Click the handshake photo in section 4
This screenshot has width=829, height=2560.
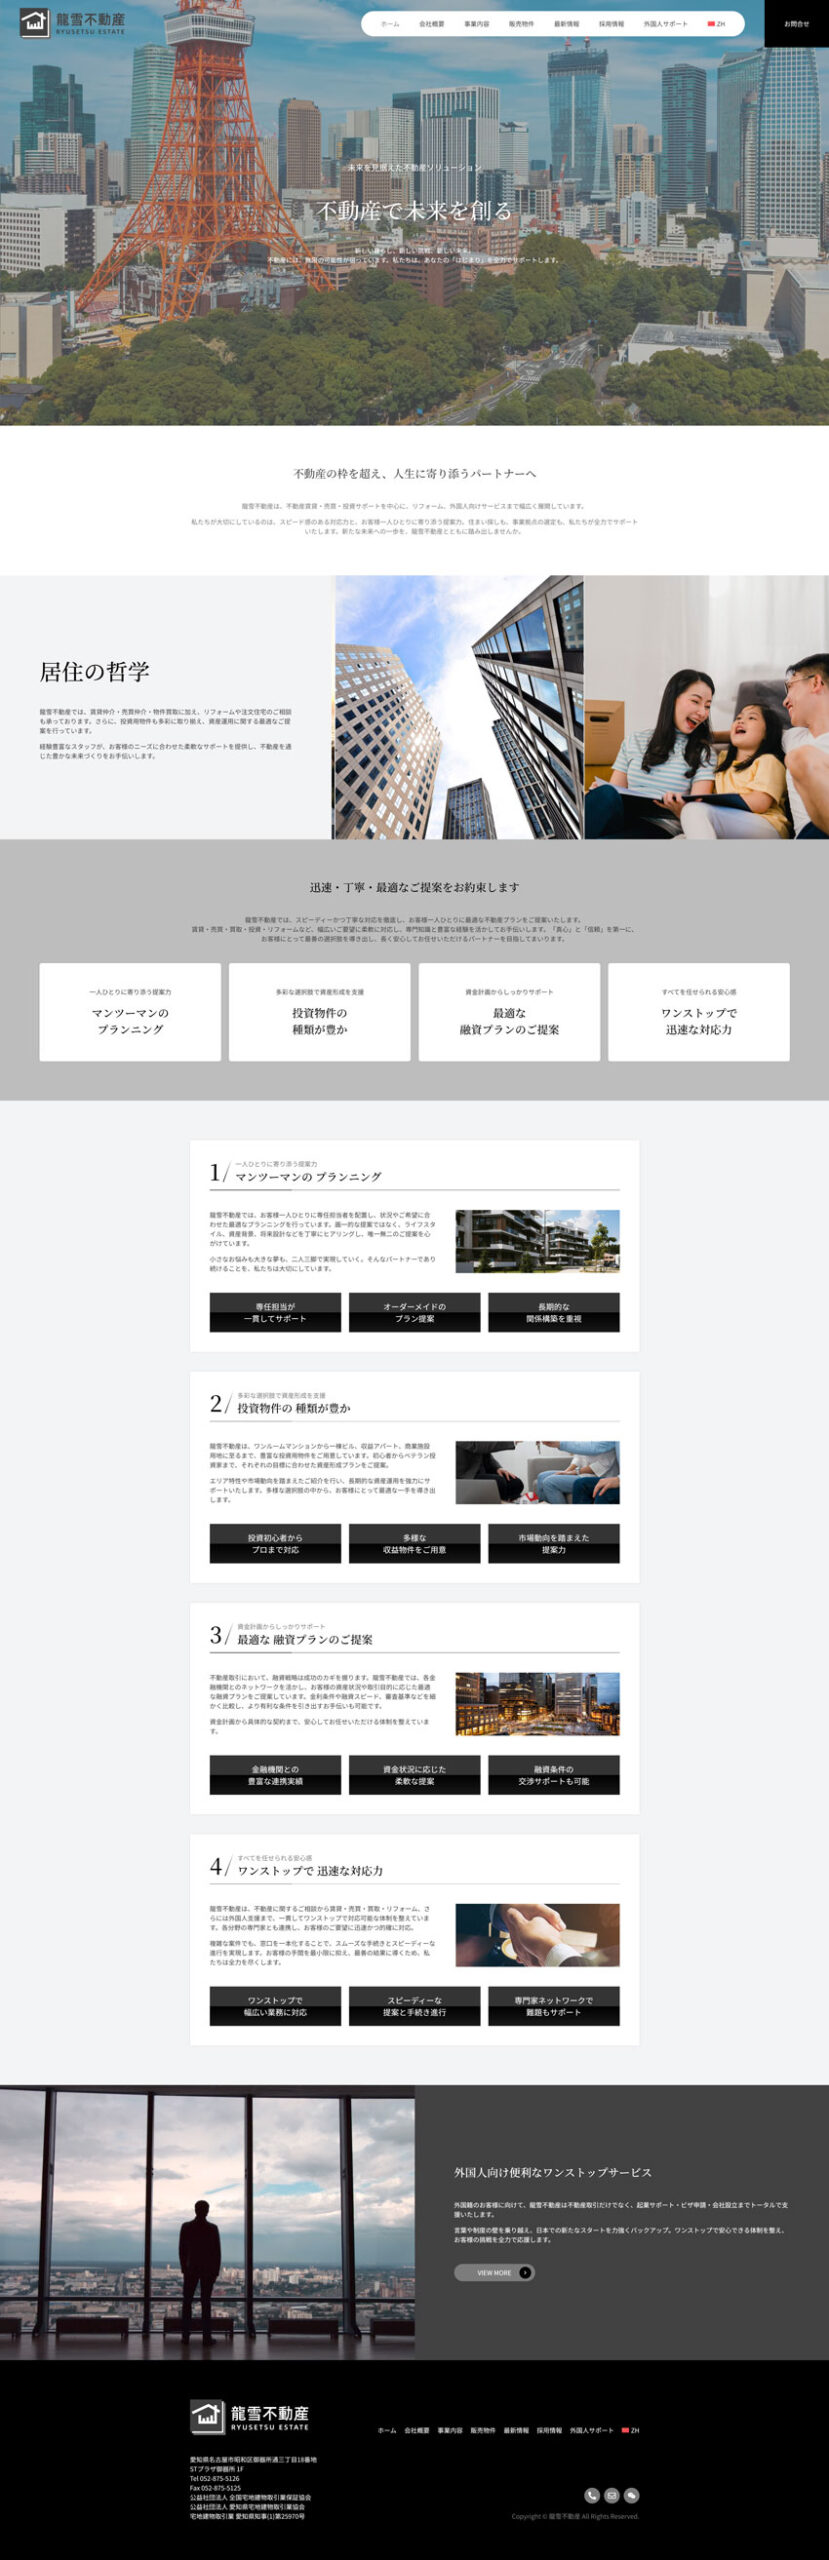537,1935
